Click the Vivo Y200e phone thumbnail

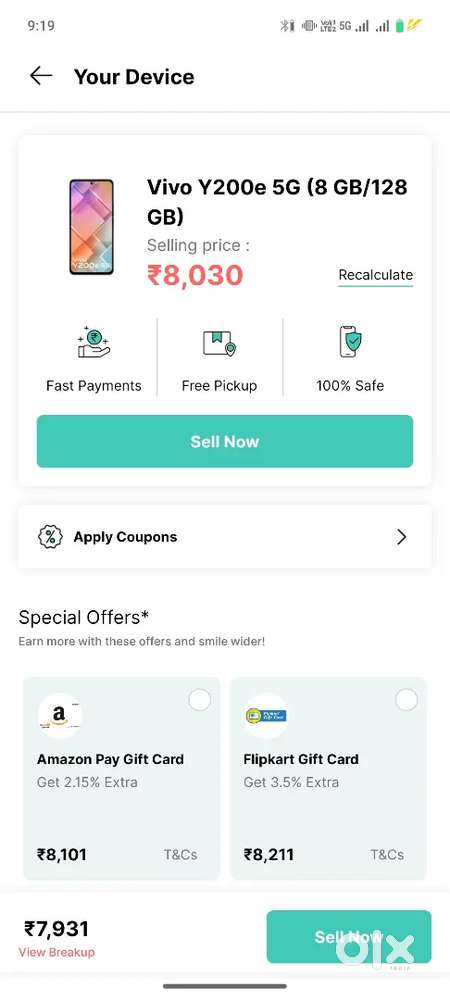pyautogui.click(x=92, y=227)
